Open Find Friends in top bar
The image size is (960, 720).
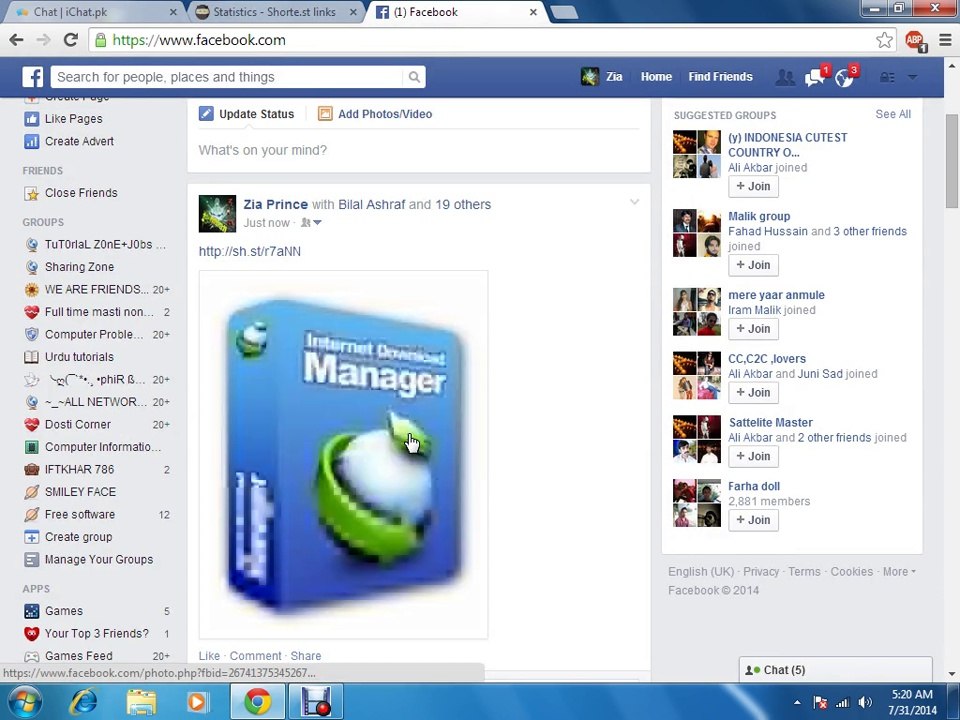[720, 77]
